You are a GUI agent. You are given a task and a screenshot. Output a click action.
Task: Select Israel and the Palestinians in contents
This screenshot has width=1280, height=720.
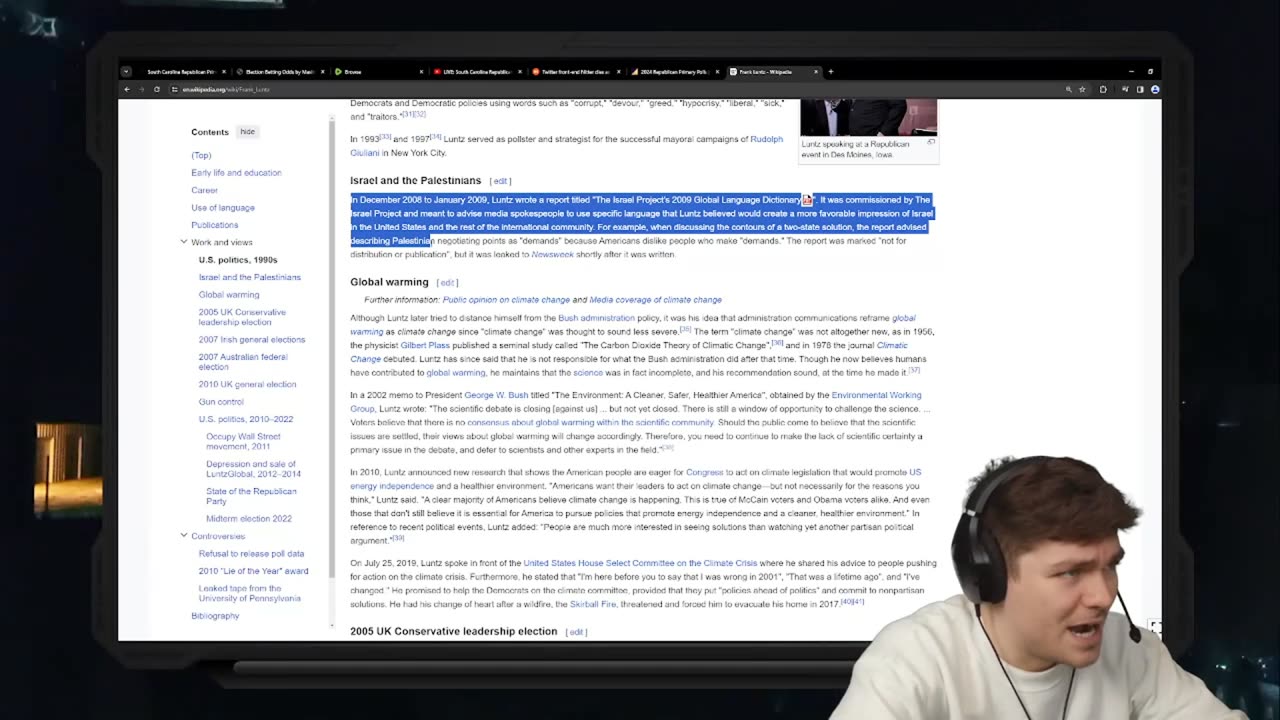249,277
